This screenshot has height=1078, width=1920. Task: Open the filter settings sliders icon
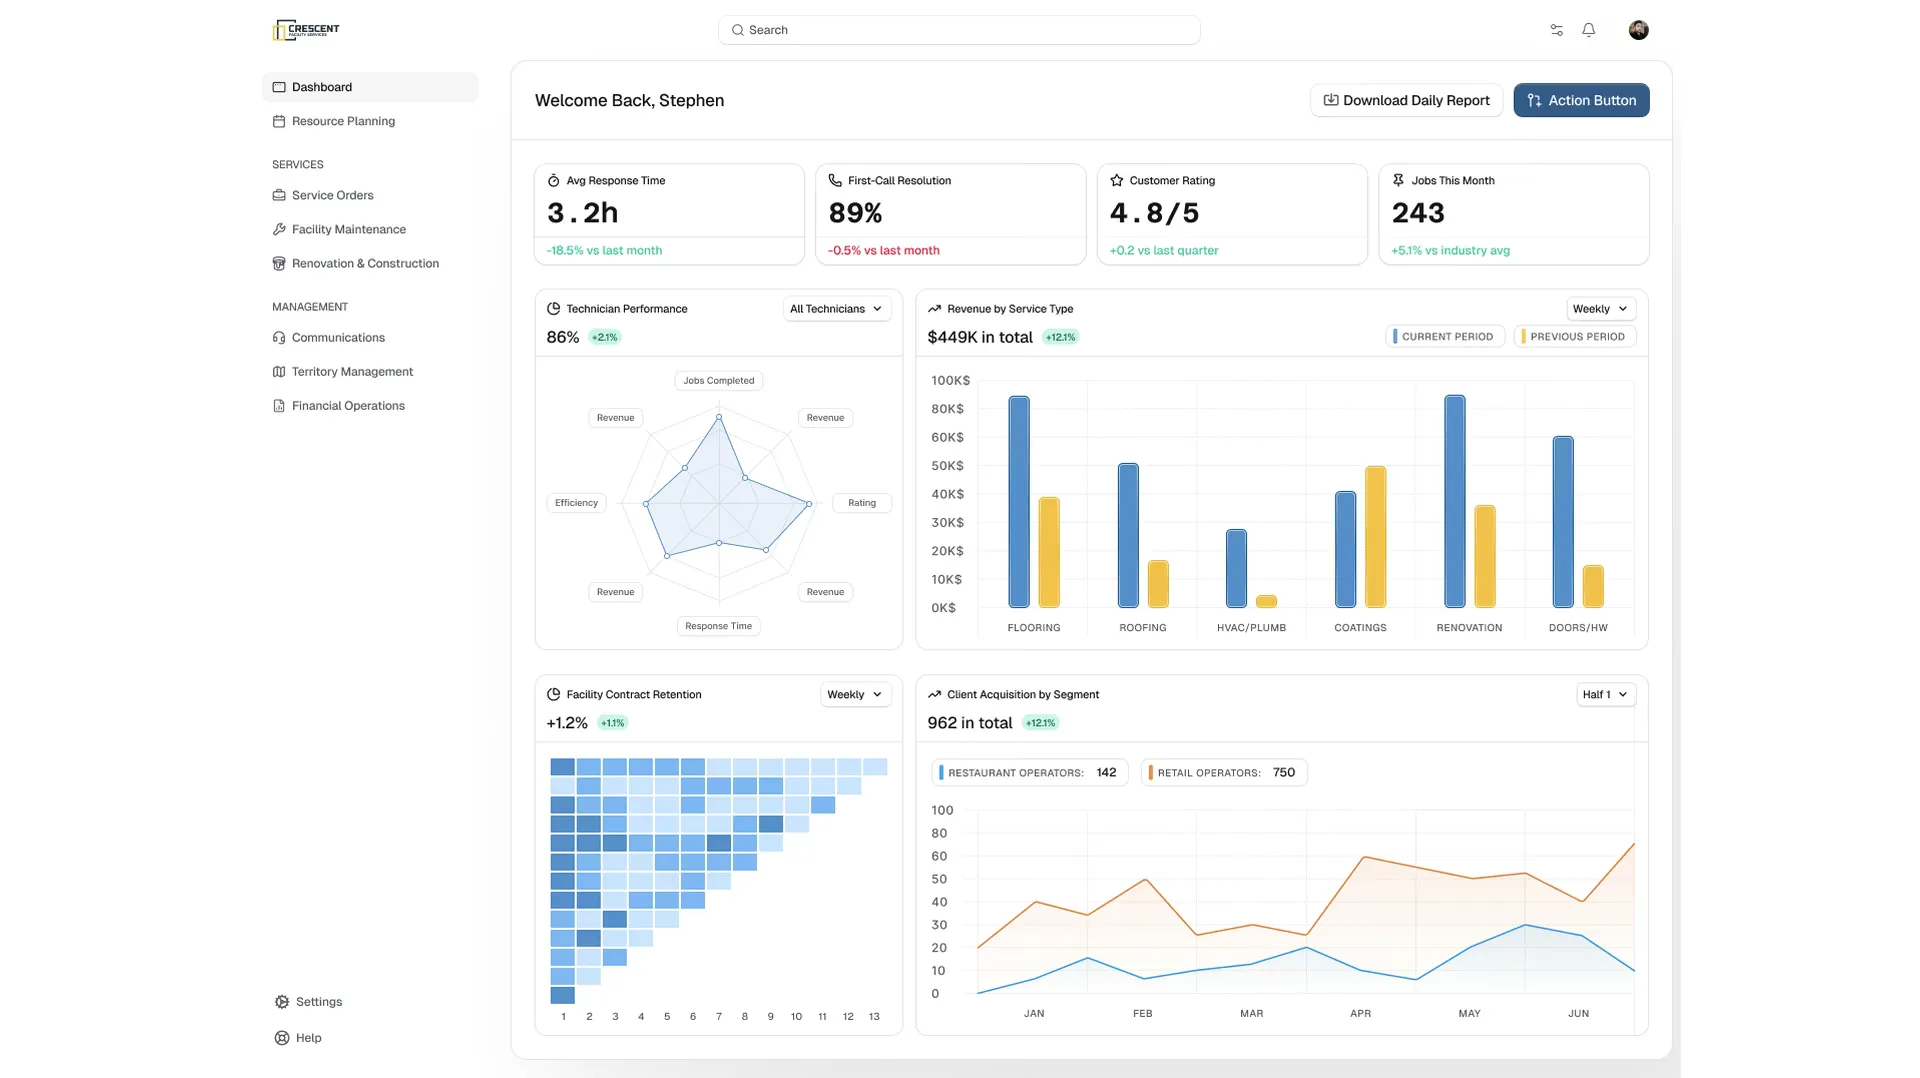coord(1557,30)
